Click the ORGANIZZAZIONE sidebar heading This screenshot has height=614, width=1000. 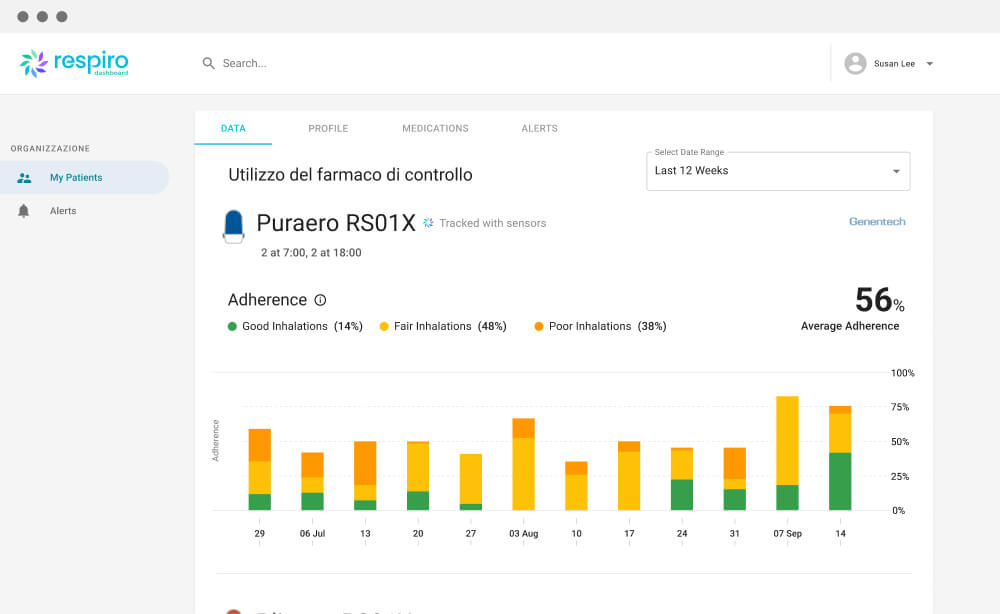50,149
